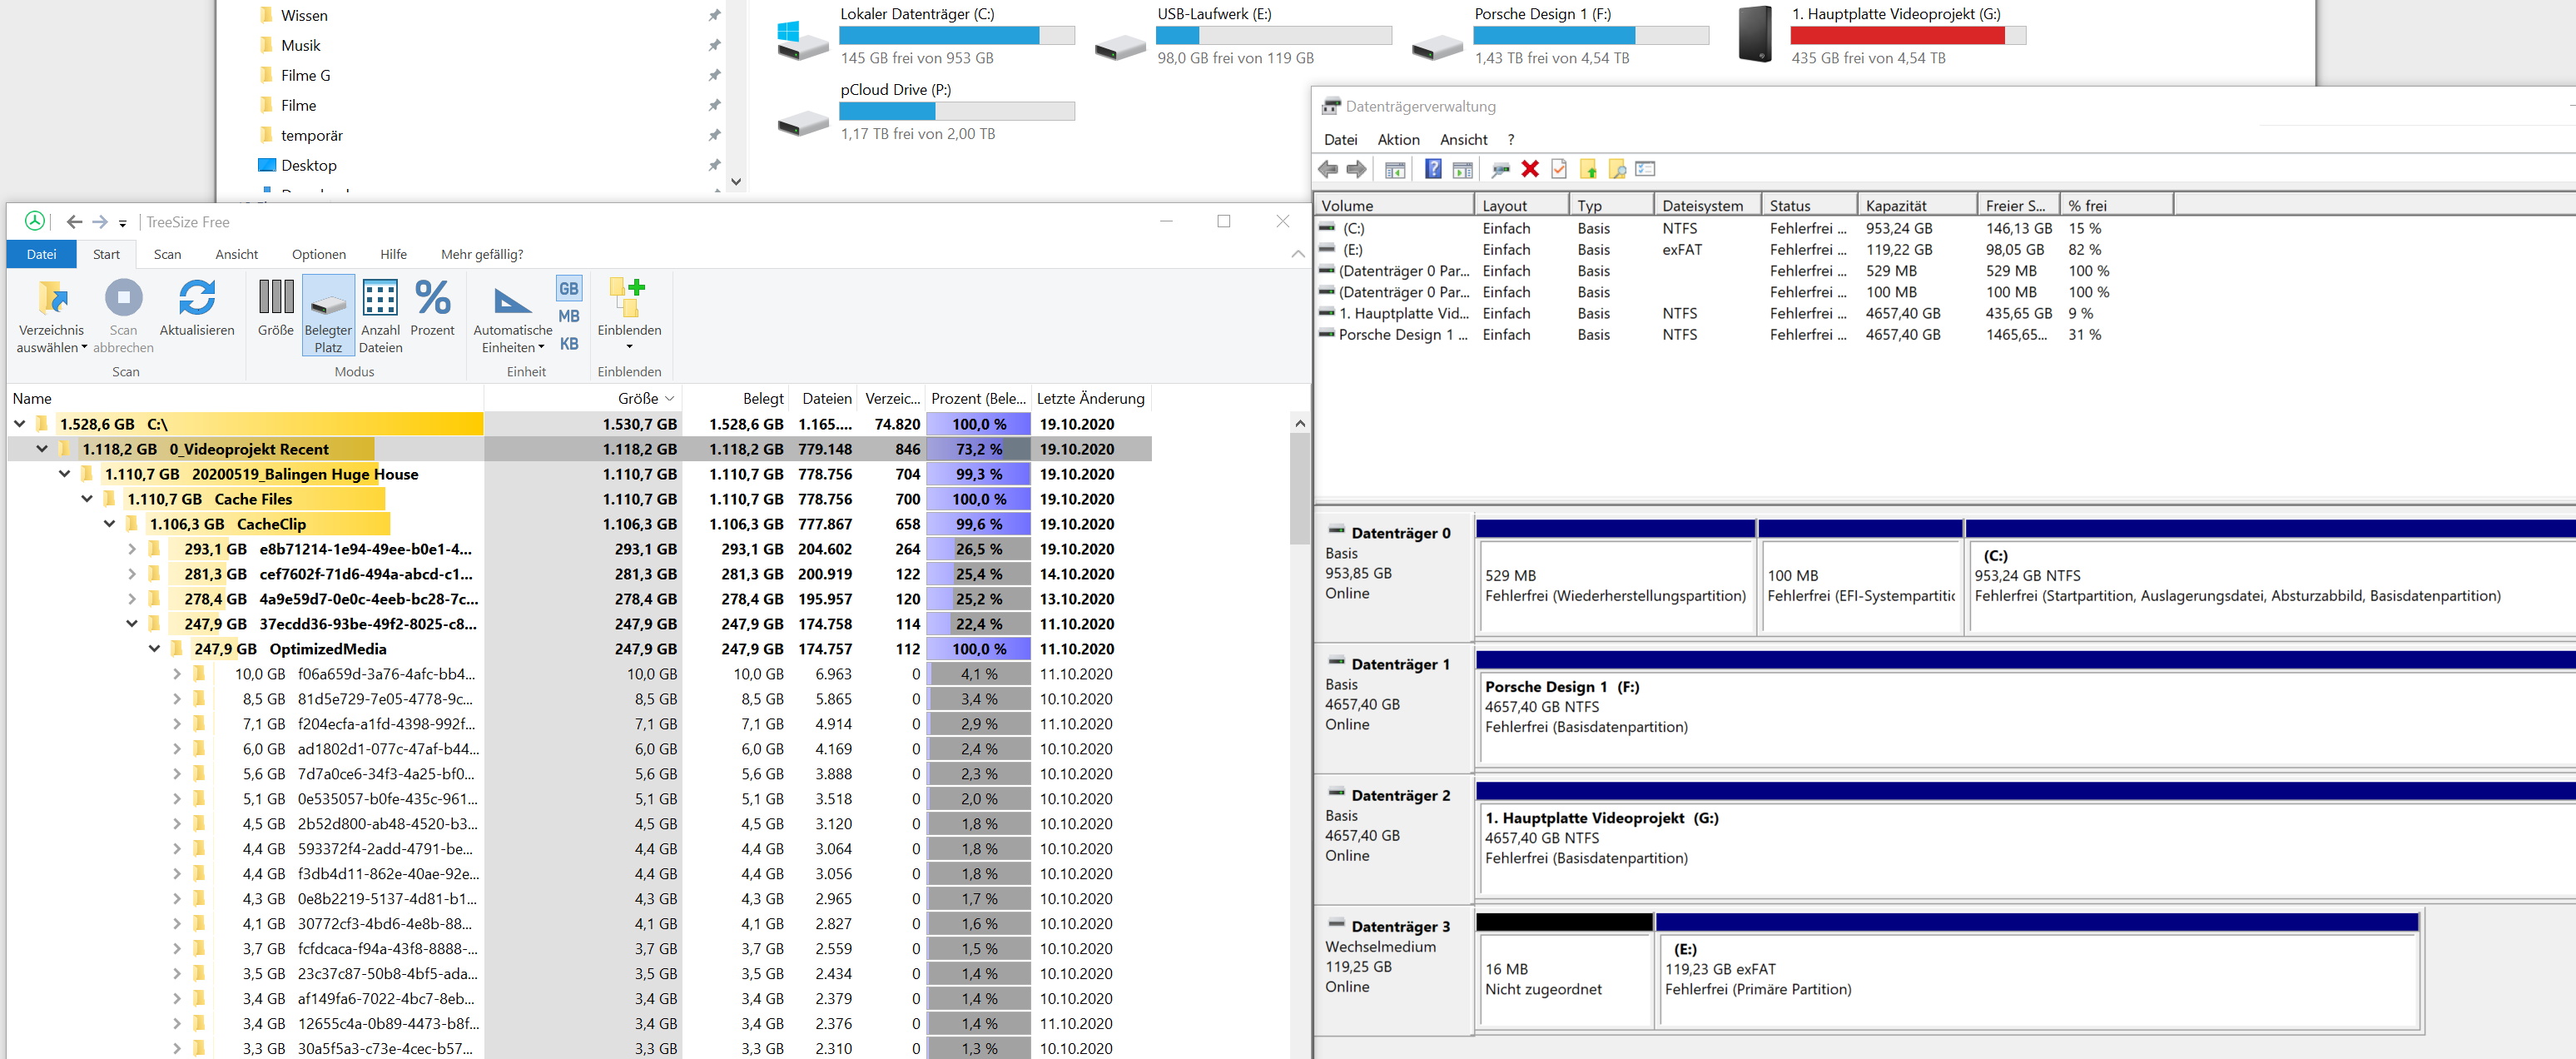2576x1059 pixels.
Task: Switch mode to Anzahl Dateien
Action: 380,299
